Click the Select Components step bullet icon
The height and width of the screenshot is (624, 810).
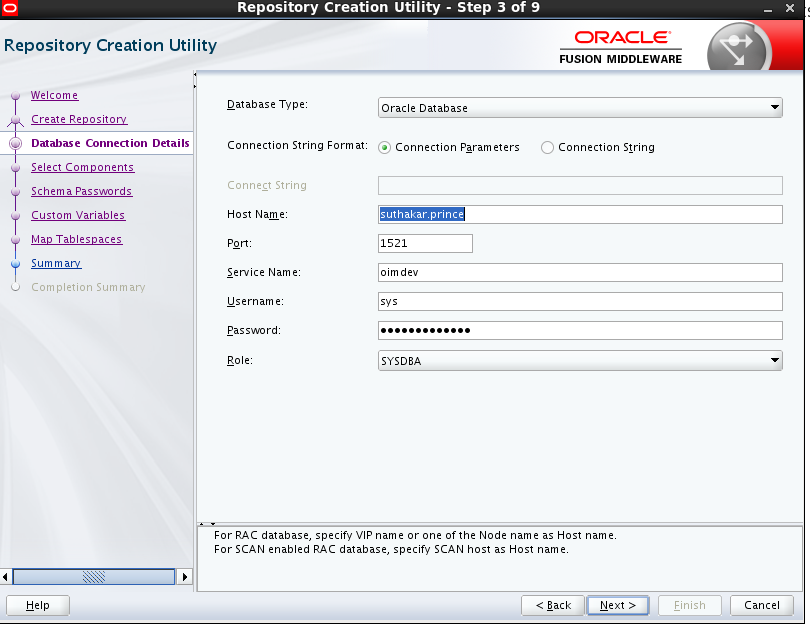tap(15, 168)
